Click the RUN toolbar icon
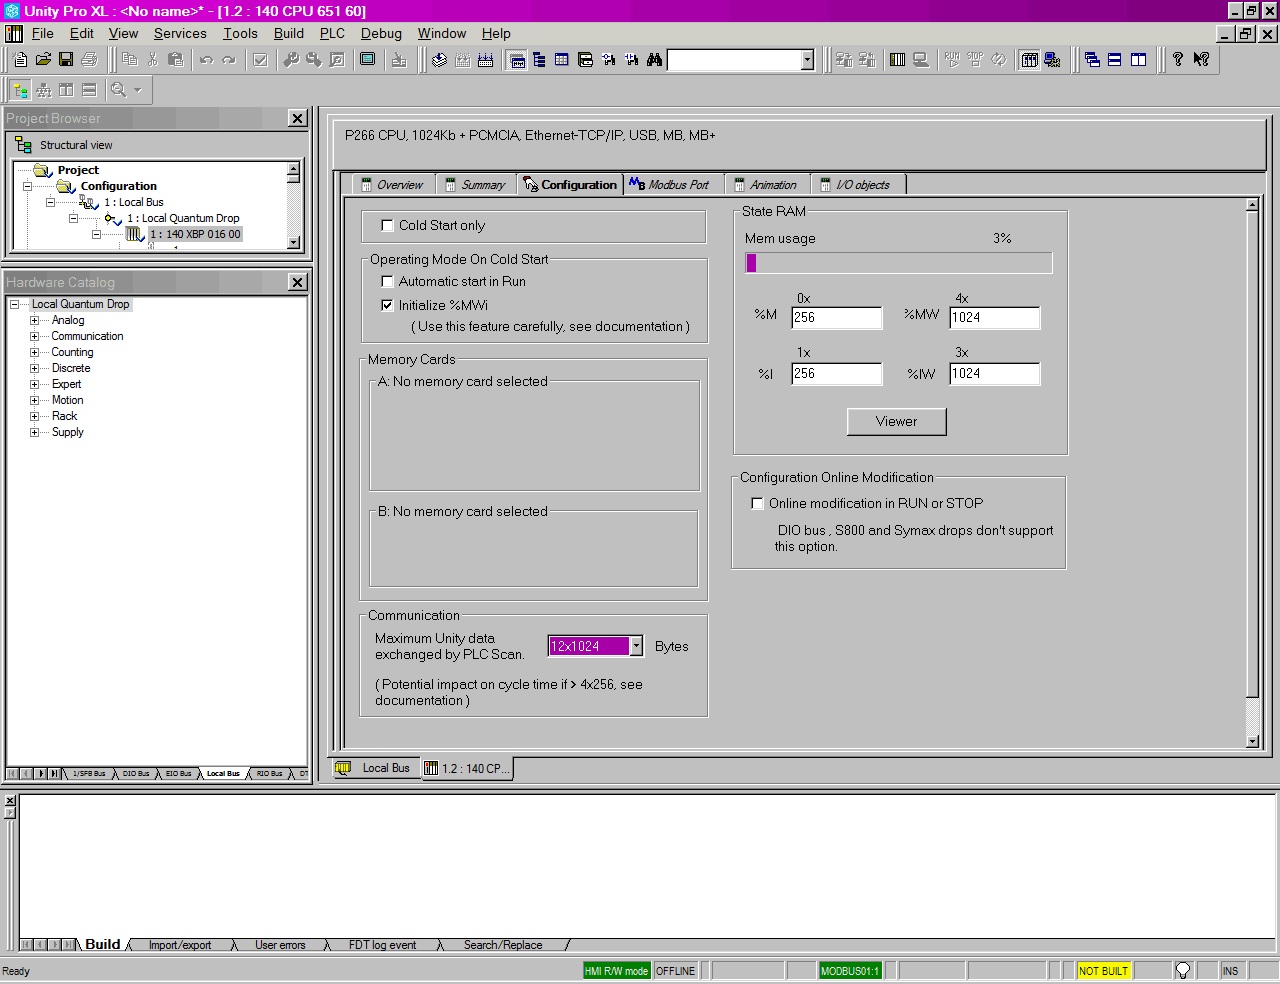Screen dimensions: 1280x984 tap(952, 60)
